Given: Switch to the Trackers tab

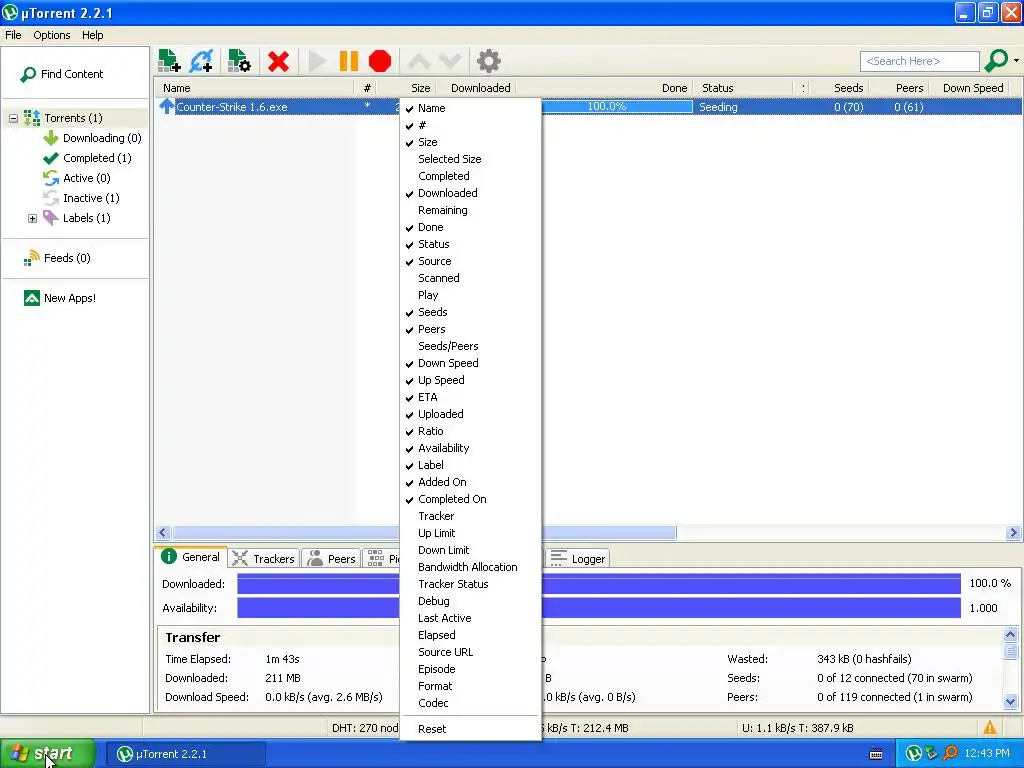Looking at the screenshot, I should (x=264, y=558).
